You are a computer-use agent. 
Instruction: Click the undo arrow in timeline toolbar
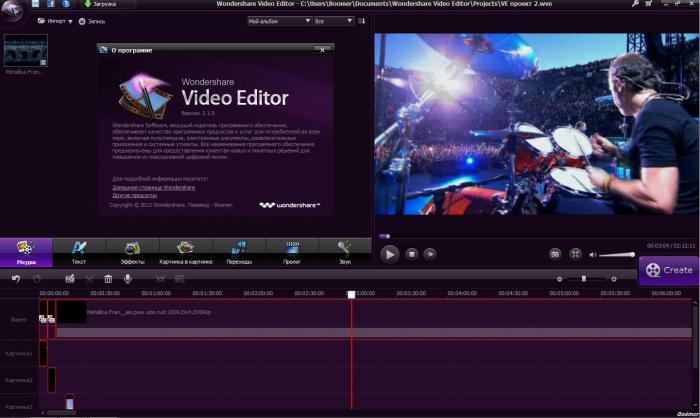(16, 279)
